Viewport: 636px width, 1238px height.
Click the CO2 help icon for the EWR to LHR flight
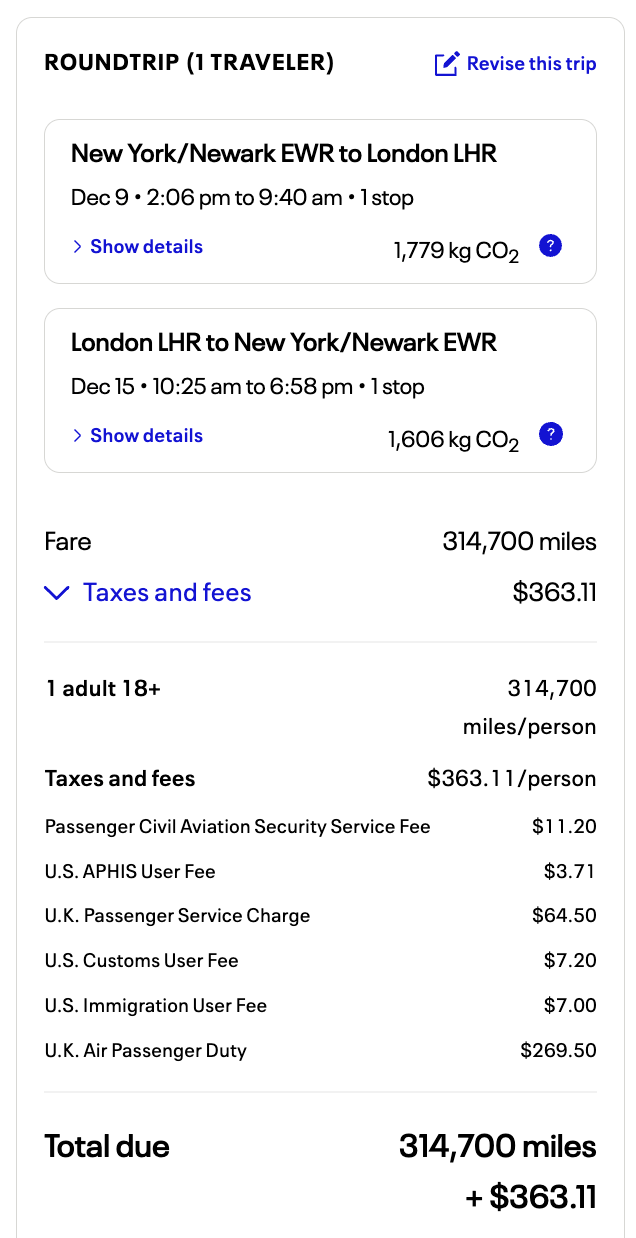[x=550, y=246]
